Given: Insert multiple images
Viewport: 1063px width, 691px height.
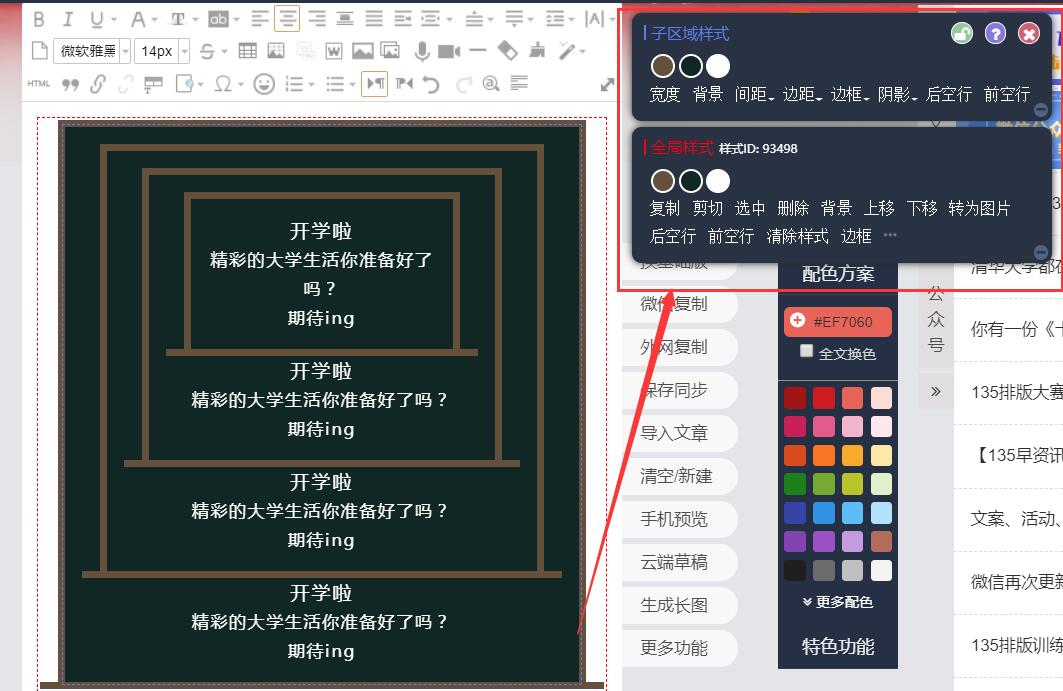Looking at the screenshot, I should 390,51.
